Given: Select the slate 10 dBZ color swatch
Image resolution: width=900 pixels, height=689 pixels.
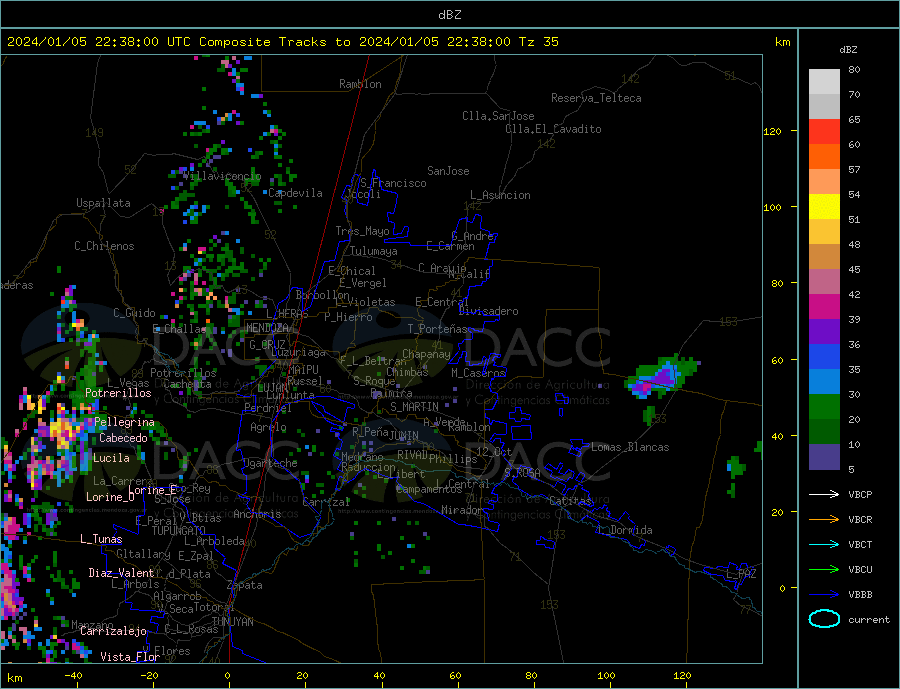Looking at the screenshot, I should tap(824, 457).
